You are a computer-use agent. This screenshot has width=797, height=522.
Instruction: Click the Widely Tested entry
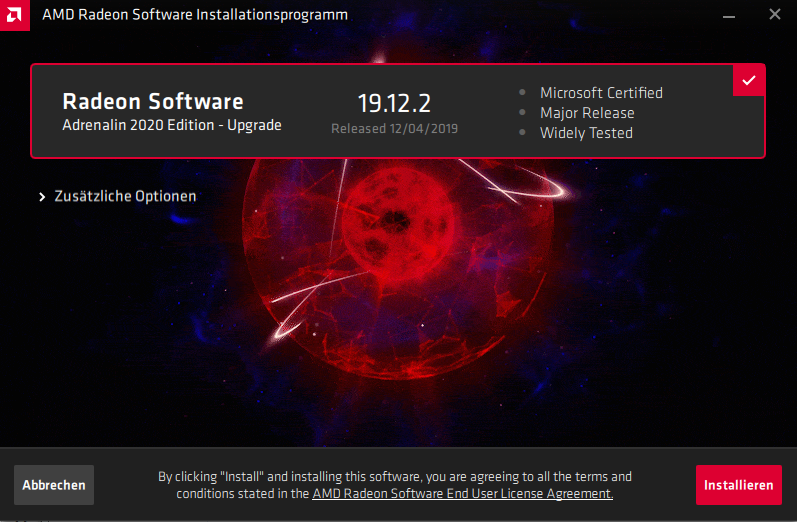click(x=586, y=133)
